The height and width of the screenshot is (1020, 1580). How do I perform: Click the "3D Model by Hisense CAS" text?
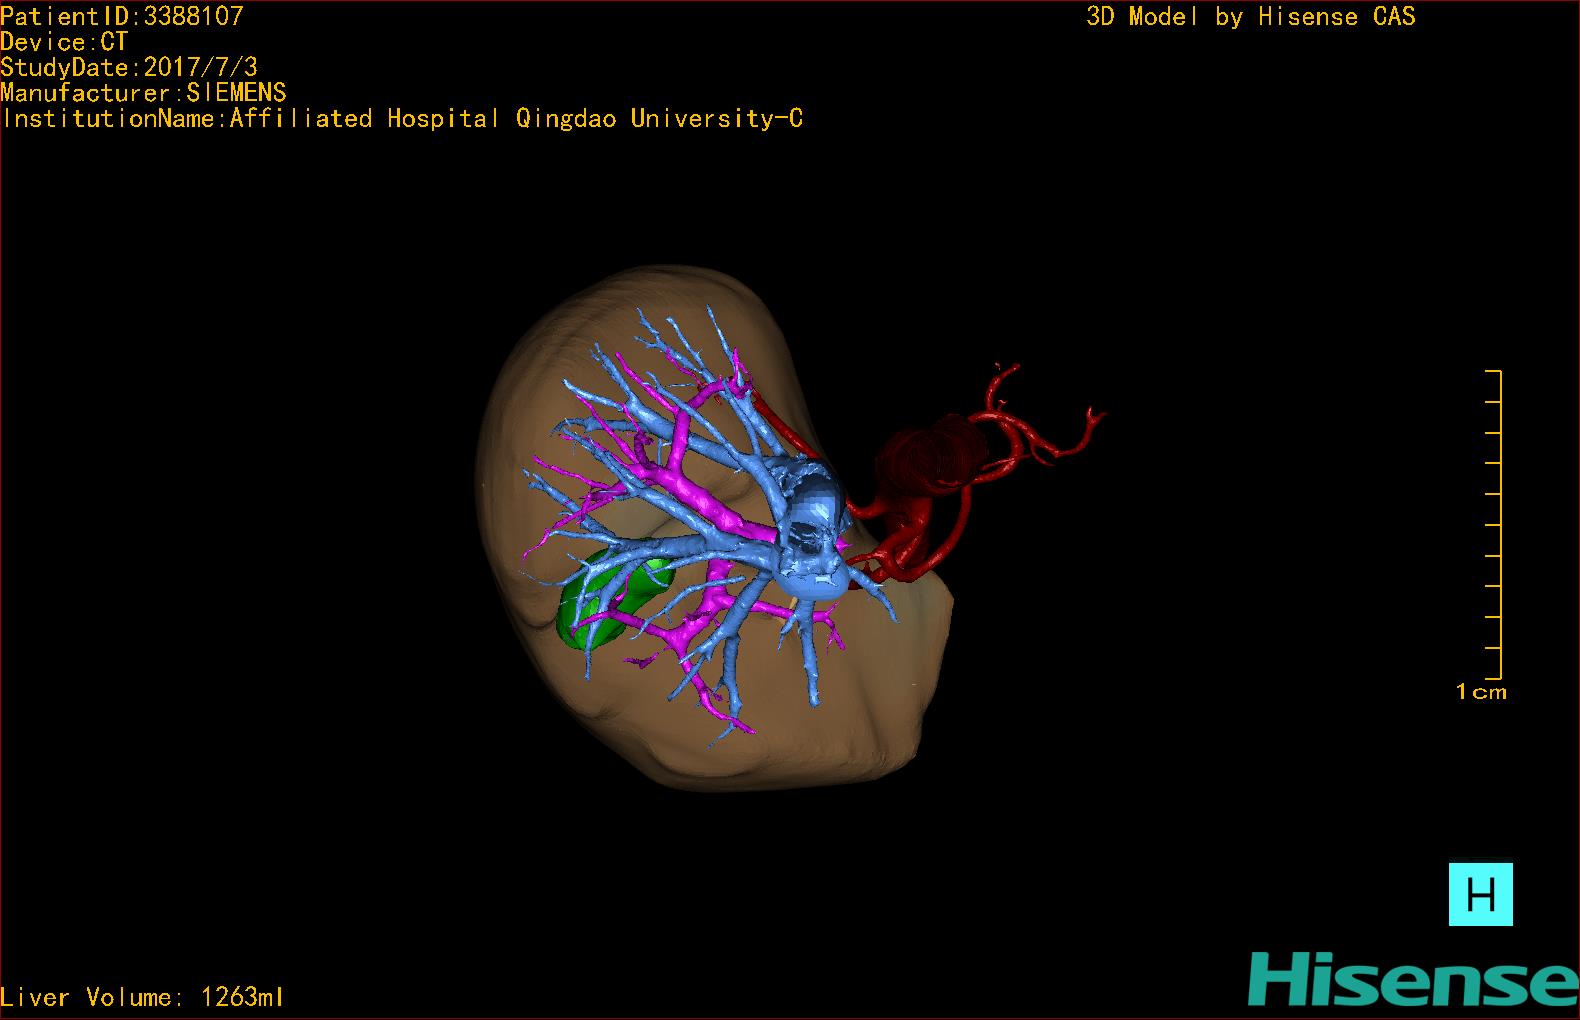(x=1251, y=16)
